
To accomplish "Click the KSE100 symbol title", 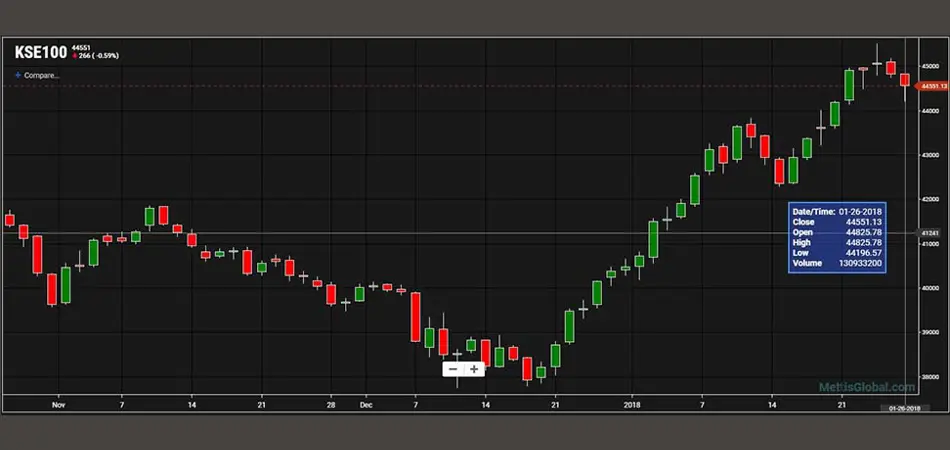I will click(x=38, y=52).
